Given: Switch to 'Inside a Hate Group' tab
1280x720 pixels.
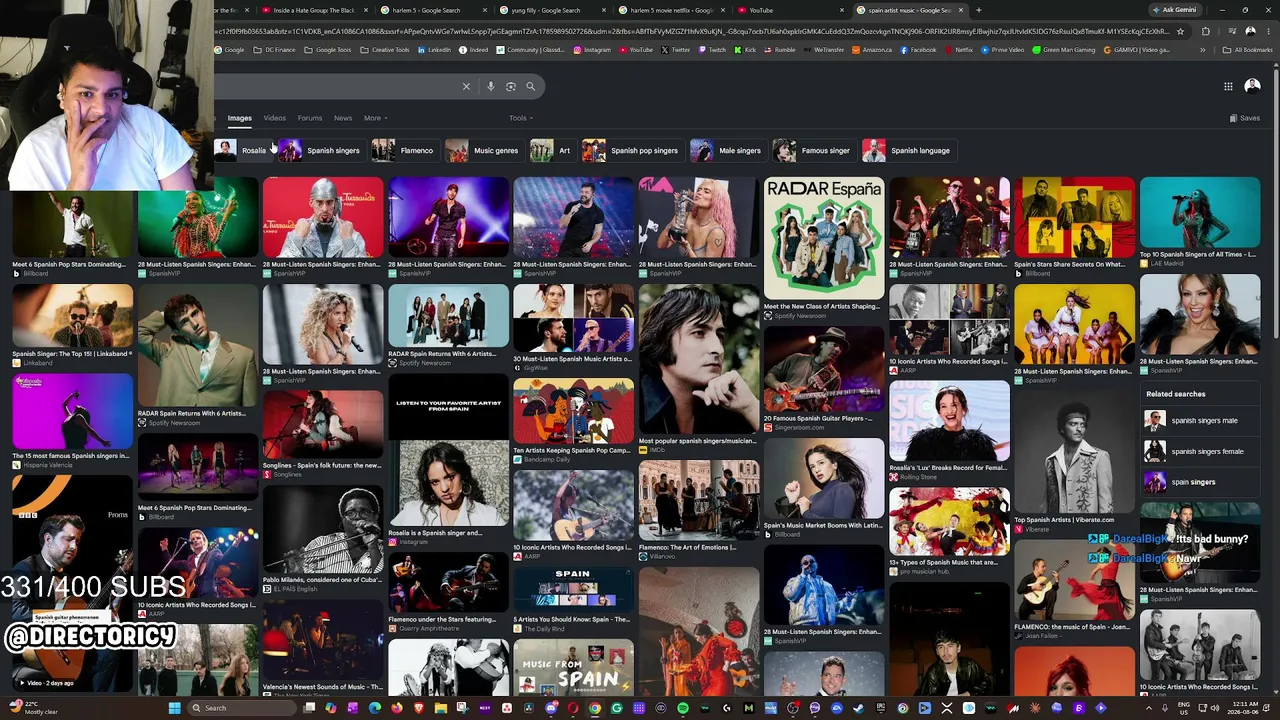Looking at the screenshot, I should point(314,10).
